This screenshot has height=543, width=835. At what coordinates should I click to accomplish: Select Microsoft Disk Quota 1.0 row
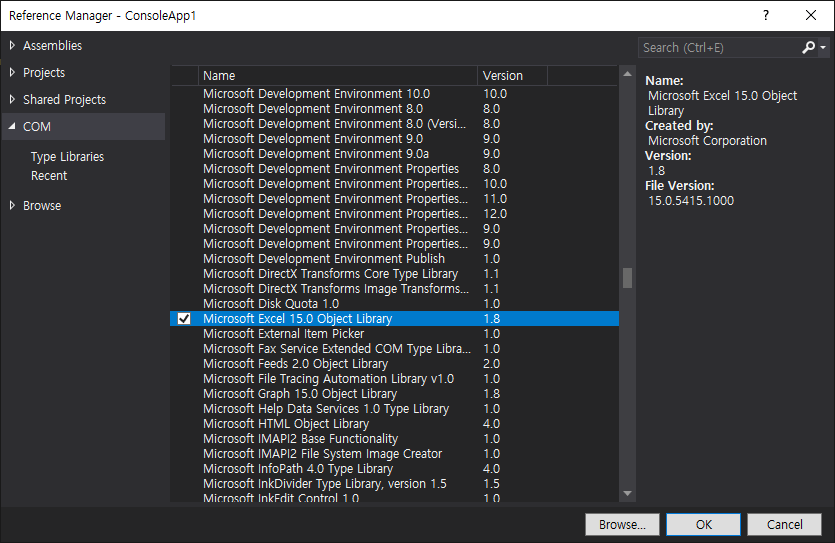(394, 303)
